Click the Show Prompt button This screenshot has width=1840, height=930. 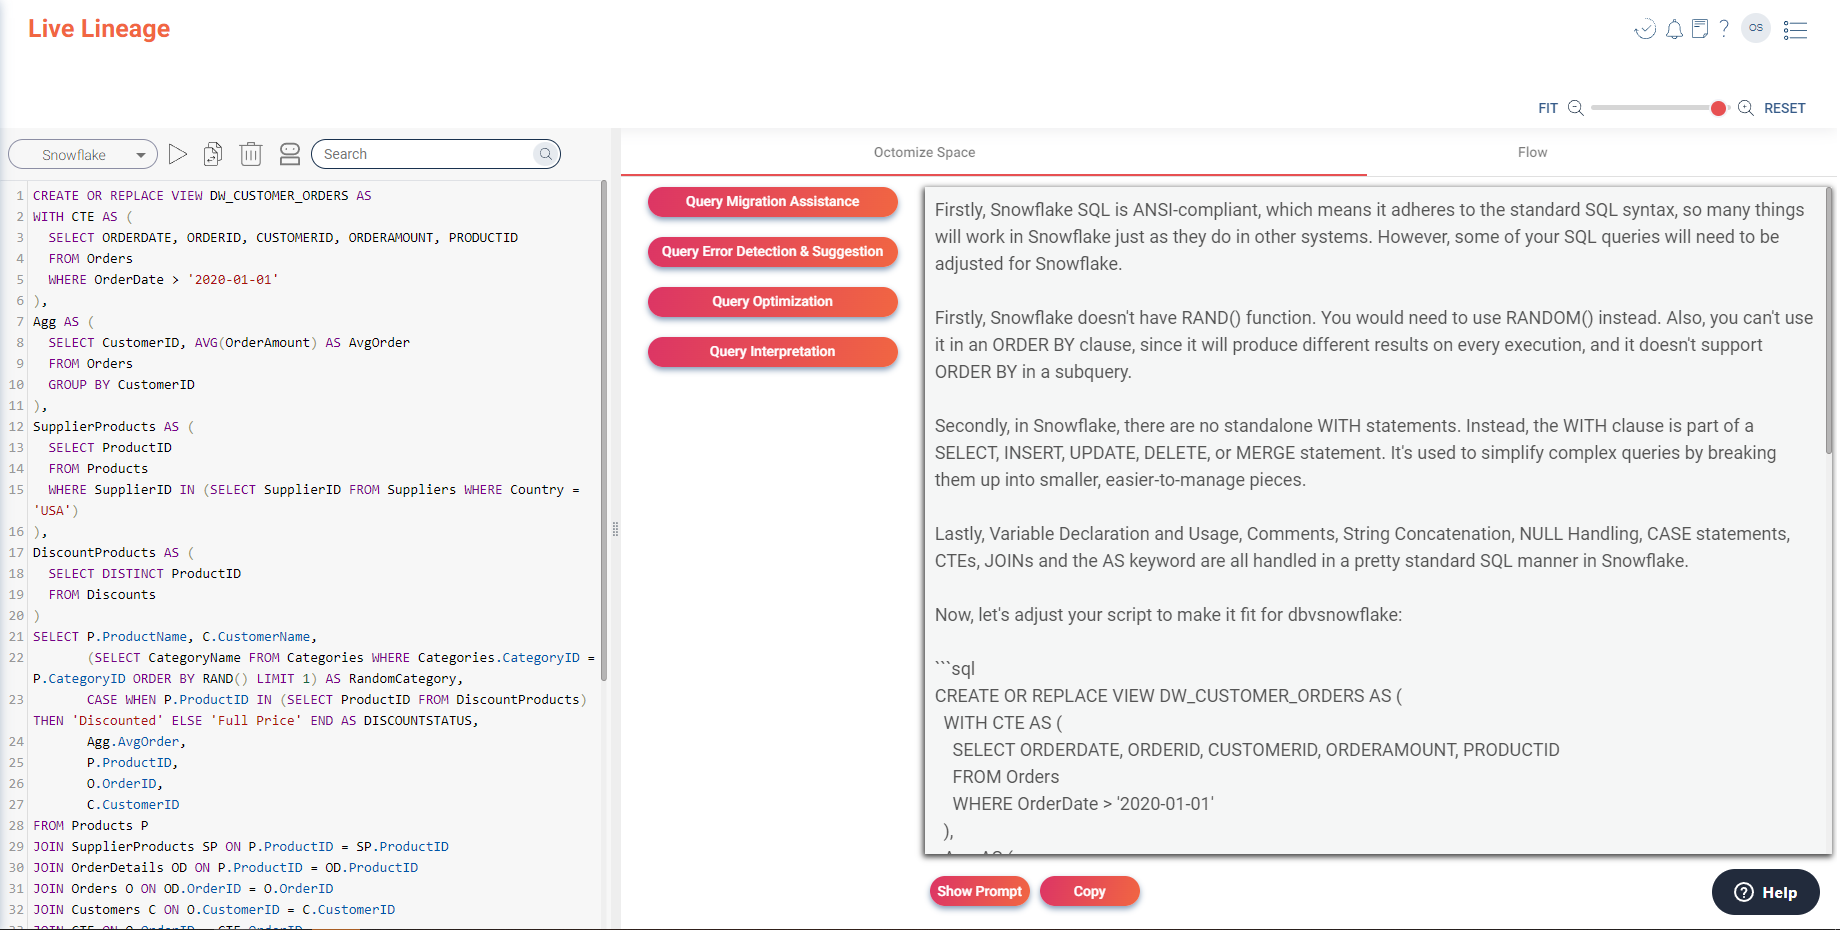(x=979, y=891)
